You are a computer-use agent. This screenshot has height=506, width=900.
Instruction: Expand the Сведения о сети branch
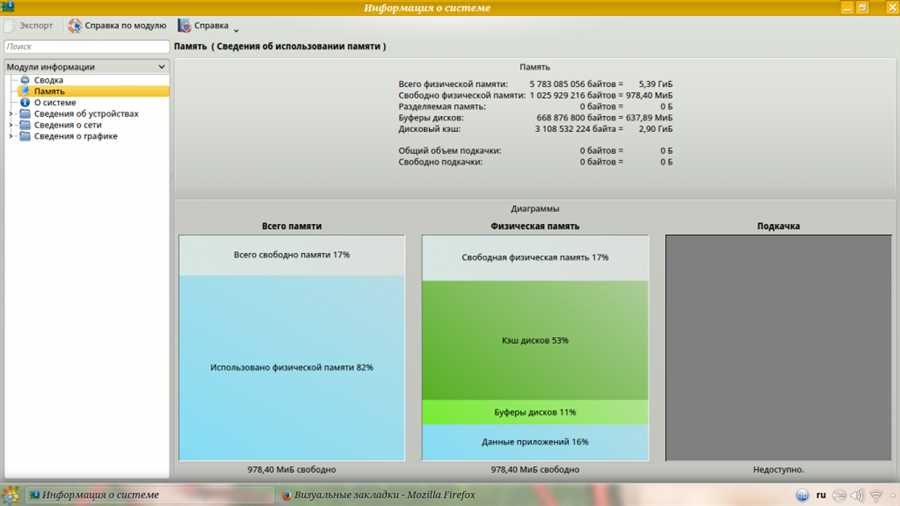coord(11,125)
